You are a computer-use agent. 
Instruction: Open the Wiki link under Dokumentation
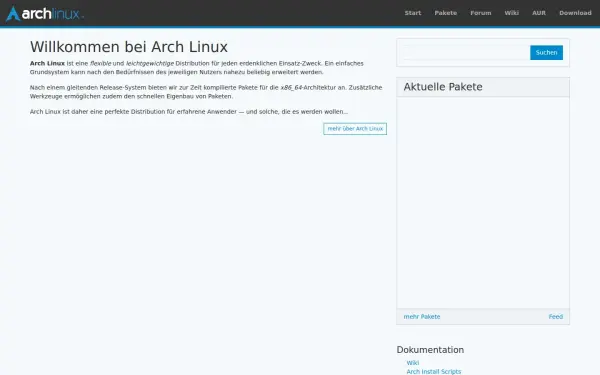coord(412,363)
